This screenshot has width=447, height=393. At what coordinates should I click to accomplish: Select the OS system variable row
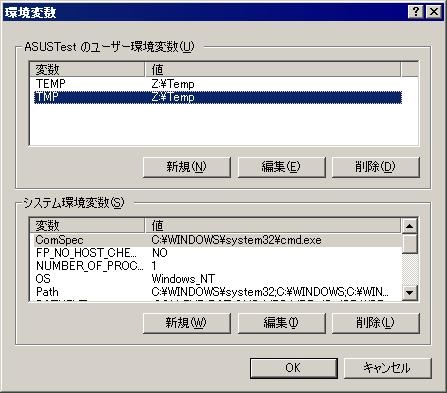click(x=218, y=279)
